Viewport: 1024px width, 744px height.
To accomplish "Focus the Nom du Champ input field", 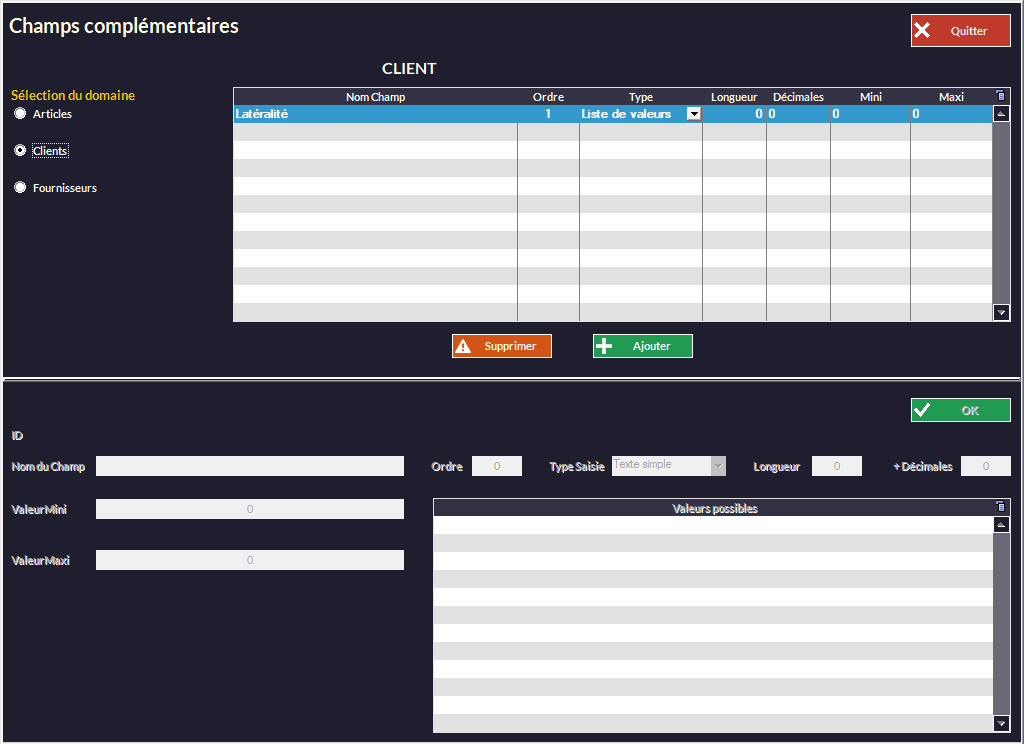I will (250, 466).
